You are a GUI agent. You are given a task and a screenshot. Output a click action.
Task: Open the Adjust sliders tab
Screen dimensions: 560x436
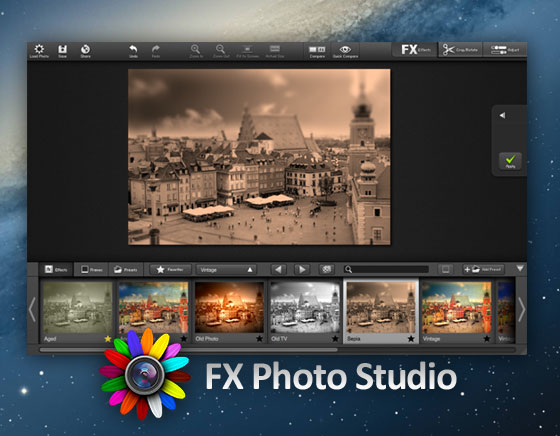[x=504, y=50]
